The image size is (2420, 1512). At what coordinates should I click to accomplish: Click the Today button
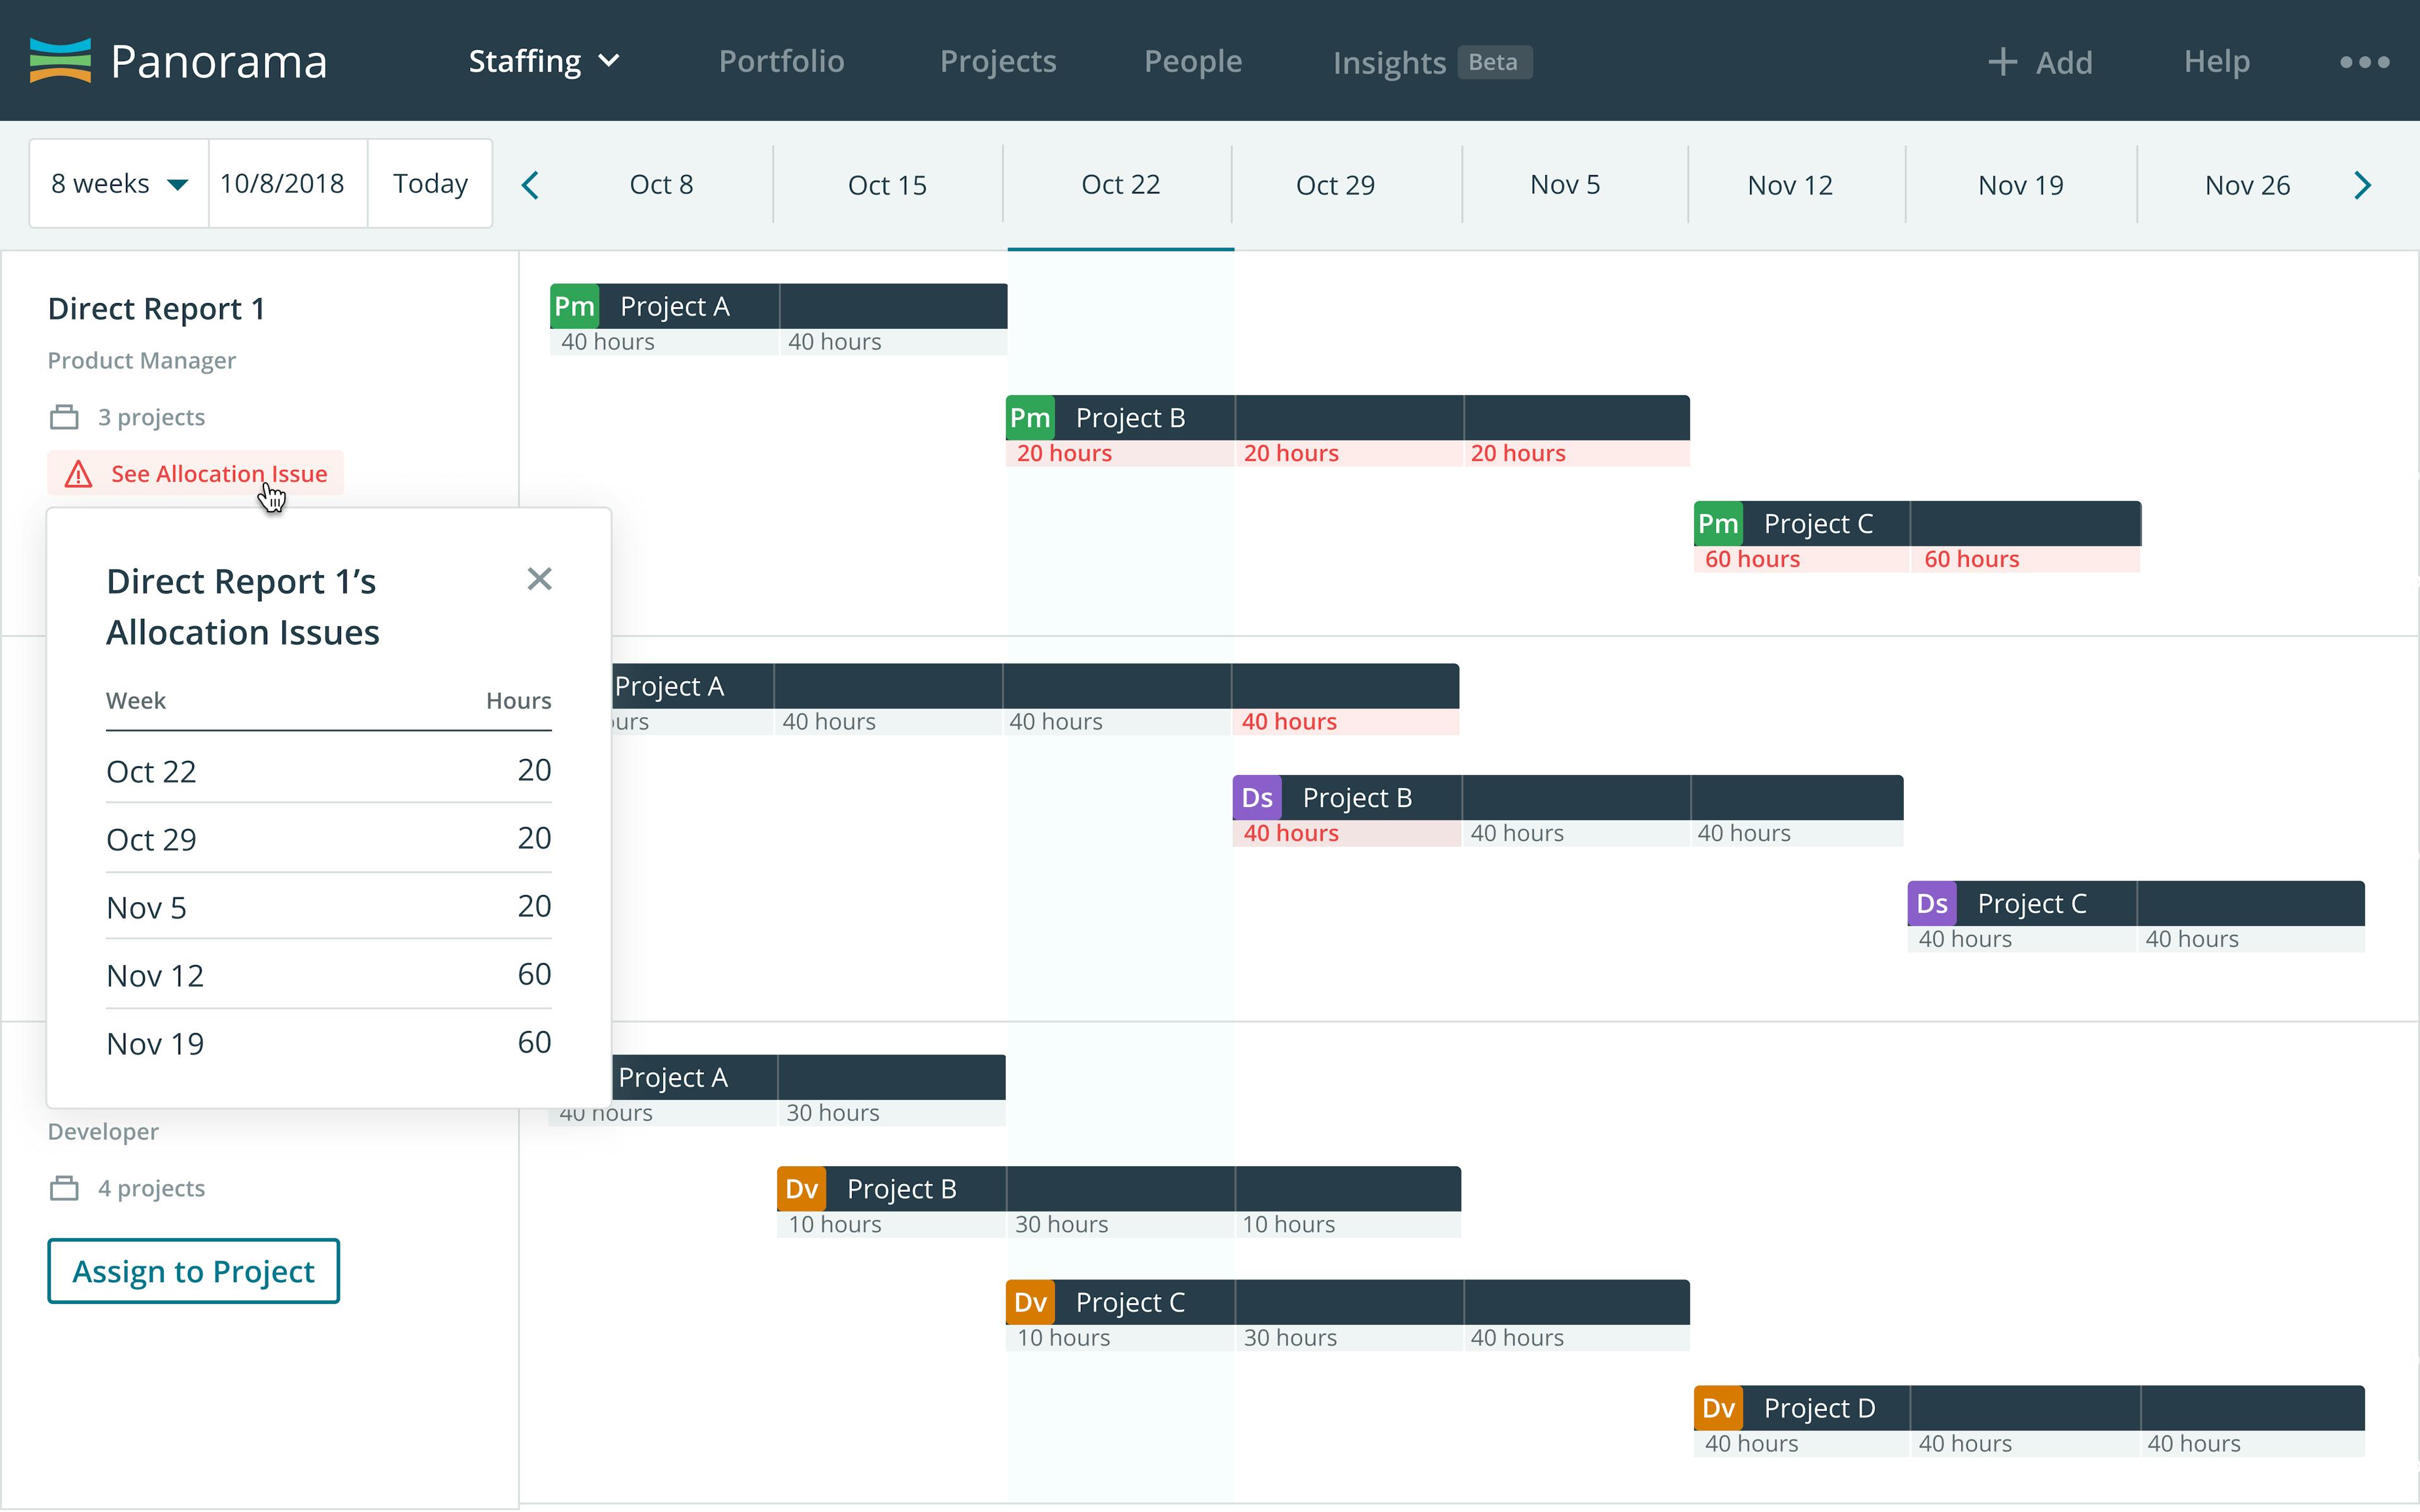pyautogui.click(x=429, y=183)
